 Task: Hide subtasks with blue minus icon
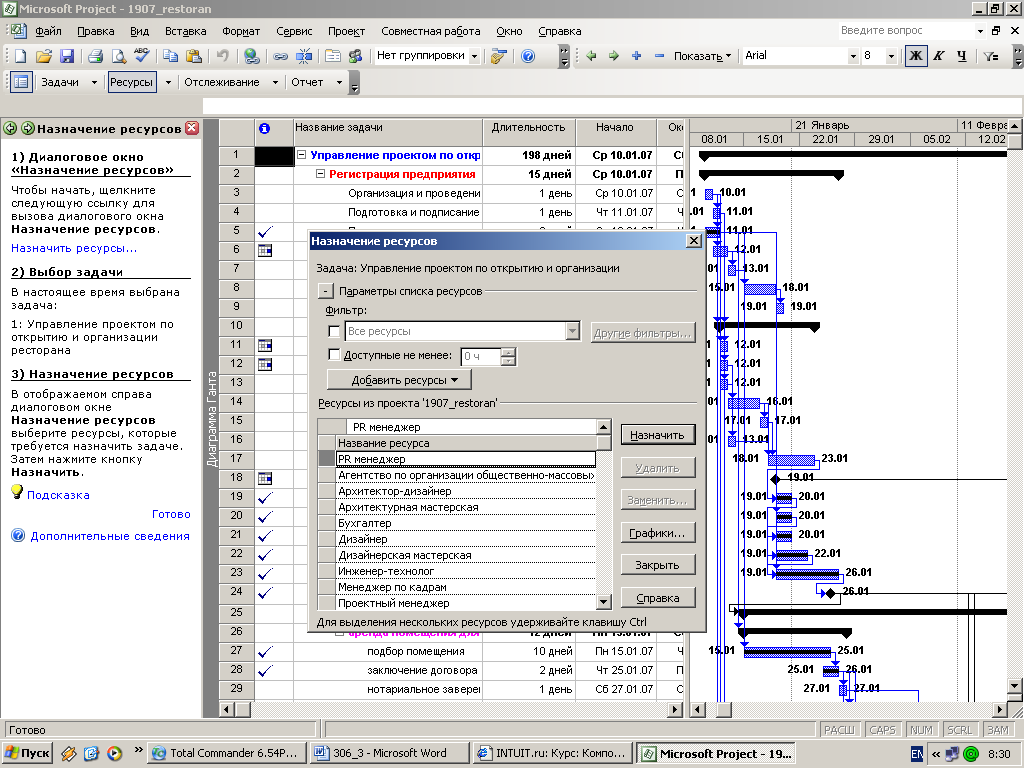point(660,56)
